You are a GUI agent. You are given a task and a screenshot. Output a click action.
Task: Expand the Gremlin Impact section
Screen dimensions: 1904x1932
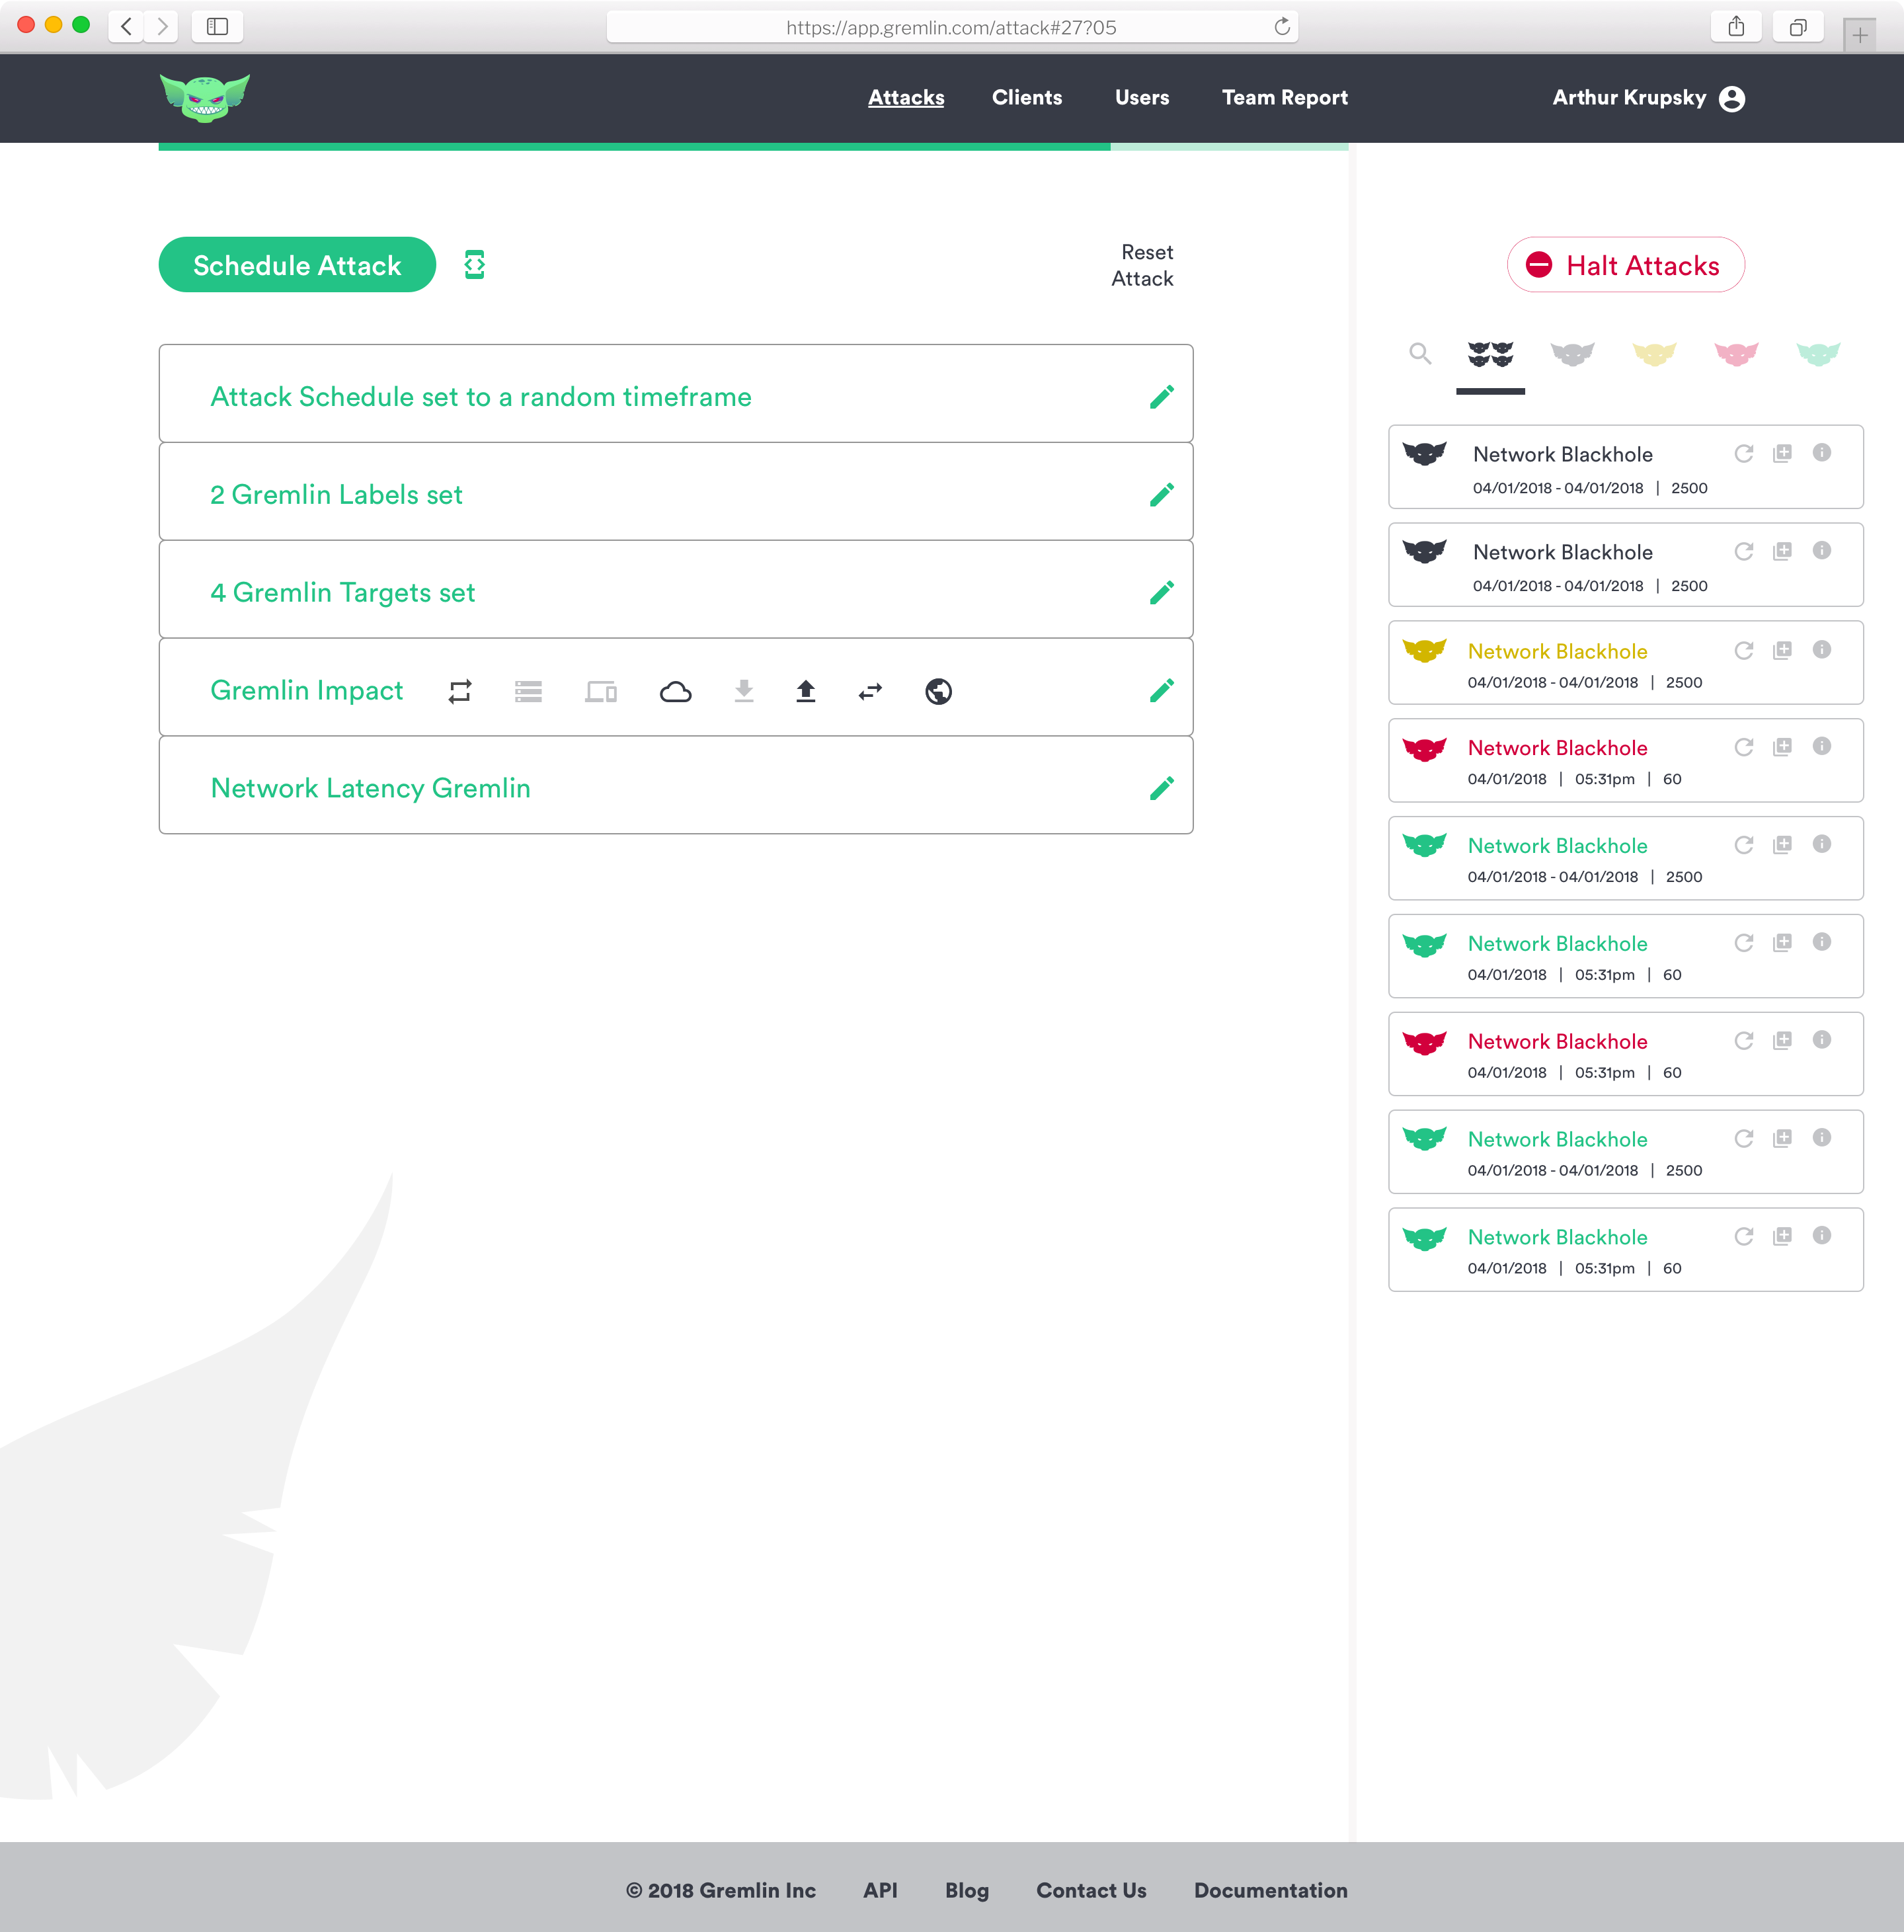pos(676,688)
